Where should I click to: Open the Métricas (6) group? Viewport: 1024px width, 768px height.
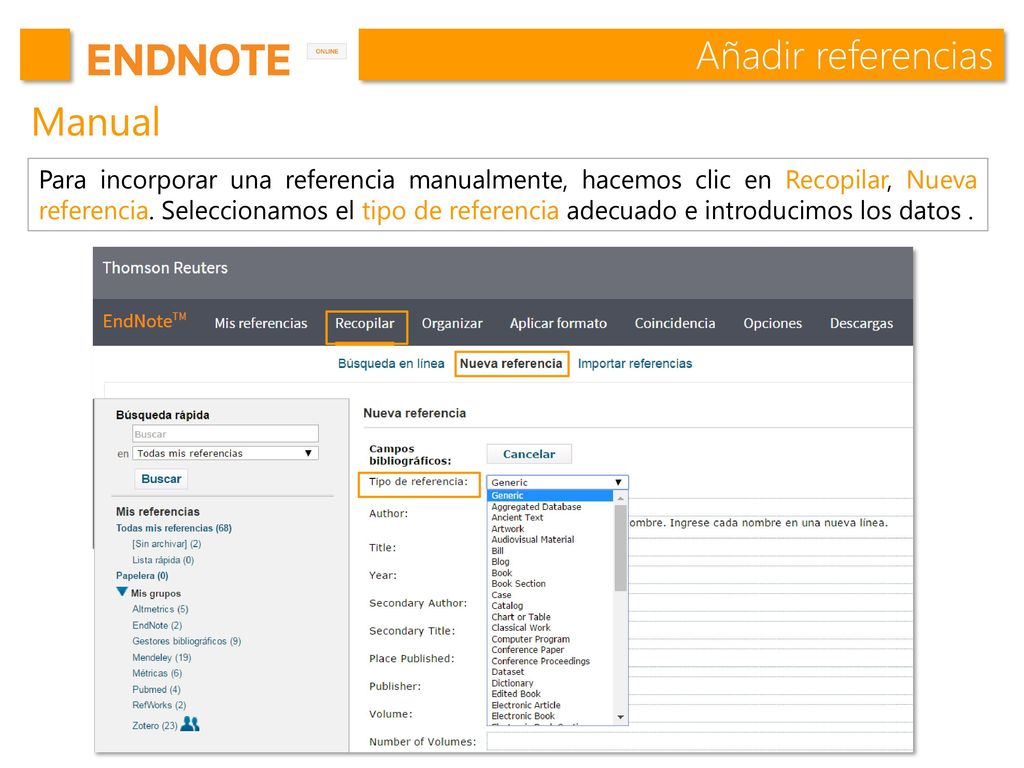157,673
